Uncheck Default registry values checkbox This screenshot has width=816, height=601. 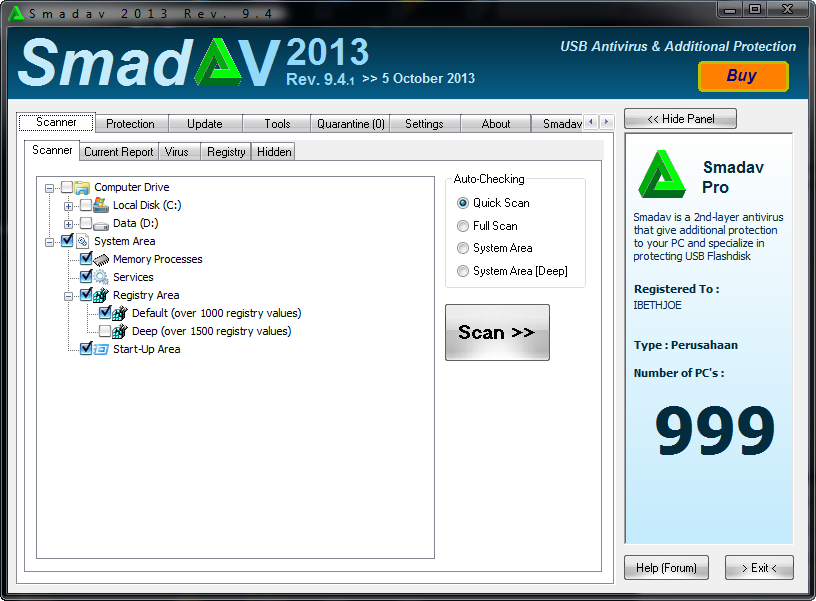pyautogui.click(x=105, y=313)
